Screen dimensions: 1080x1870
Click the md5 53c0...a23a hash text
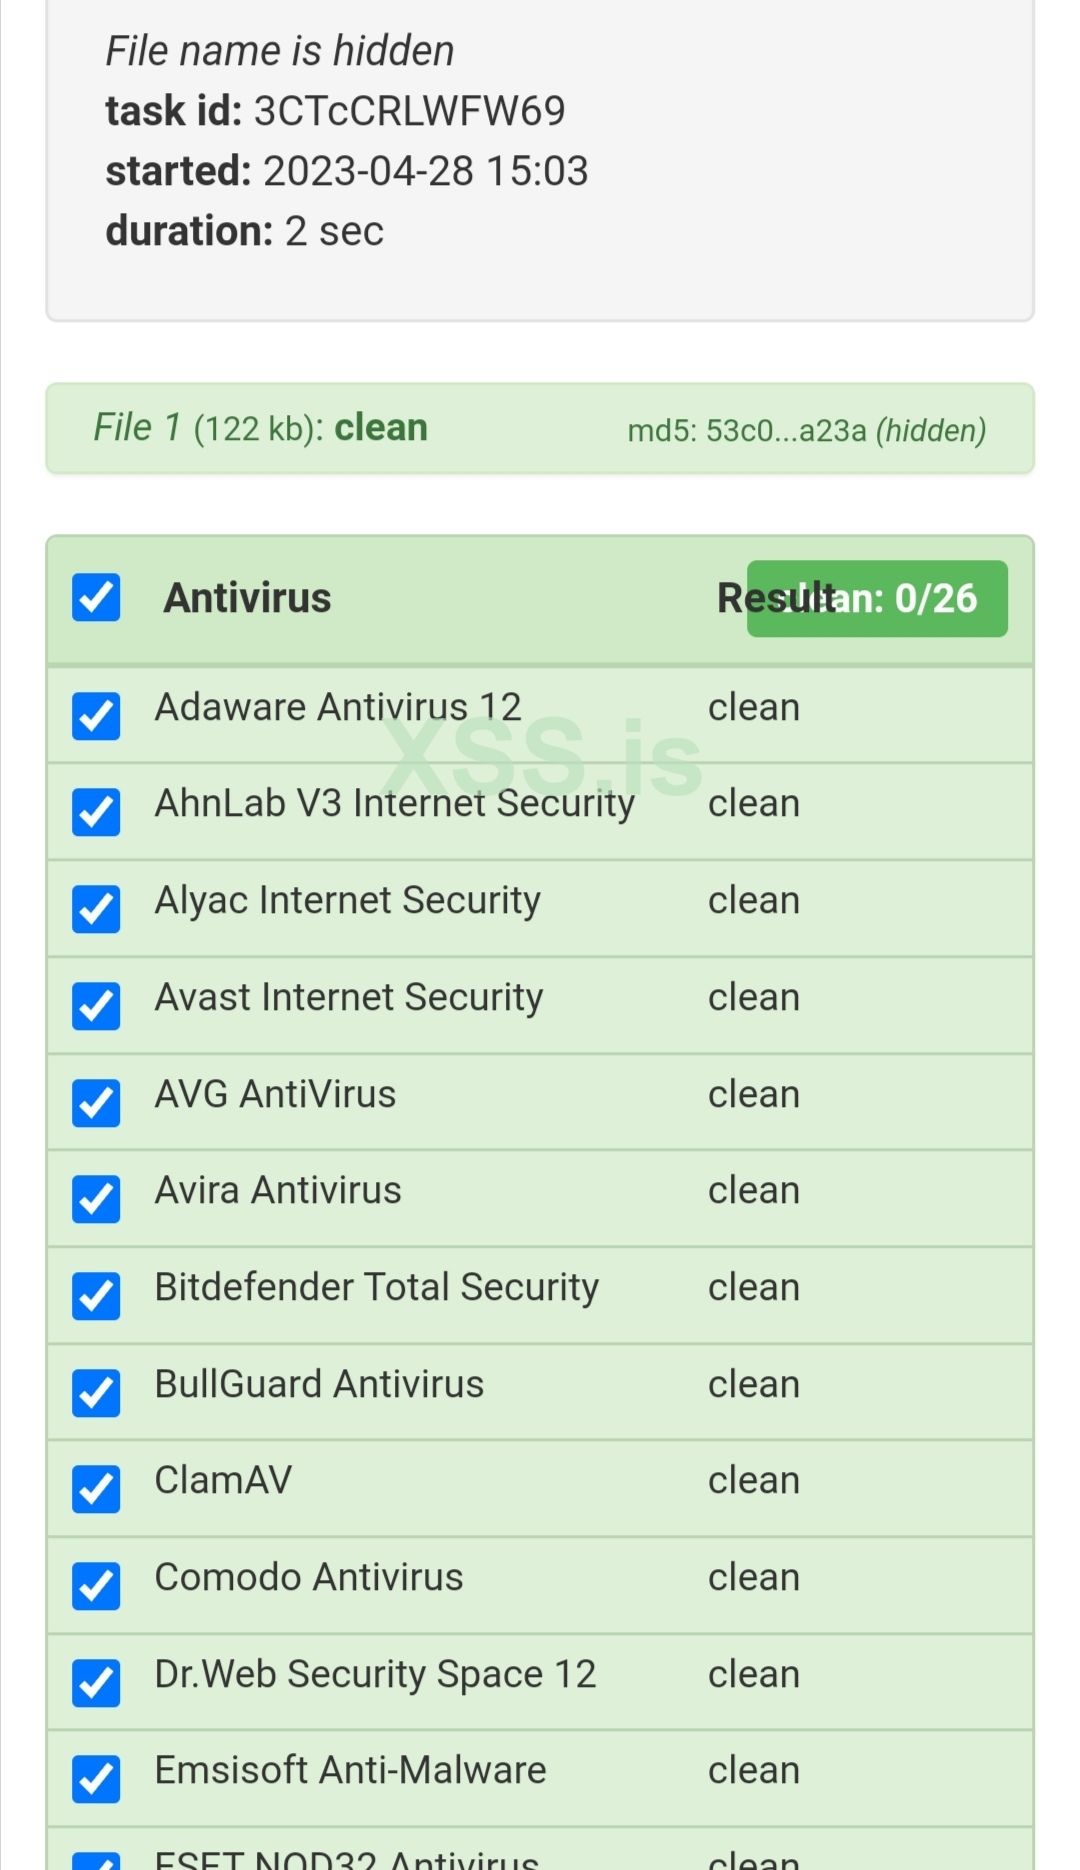806,430
